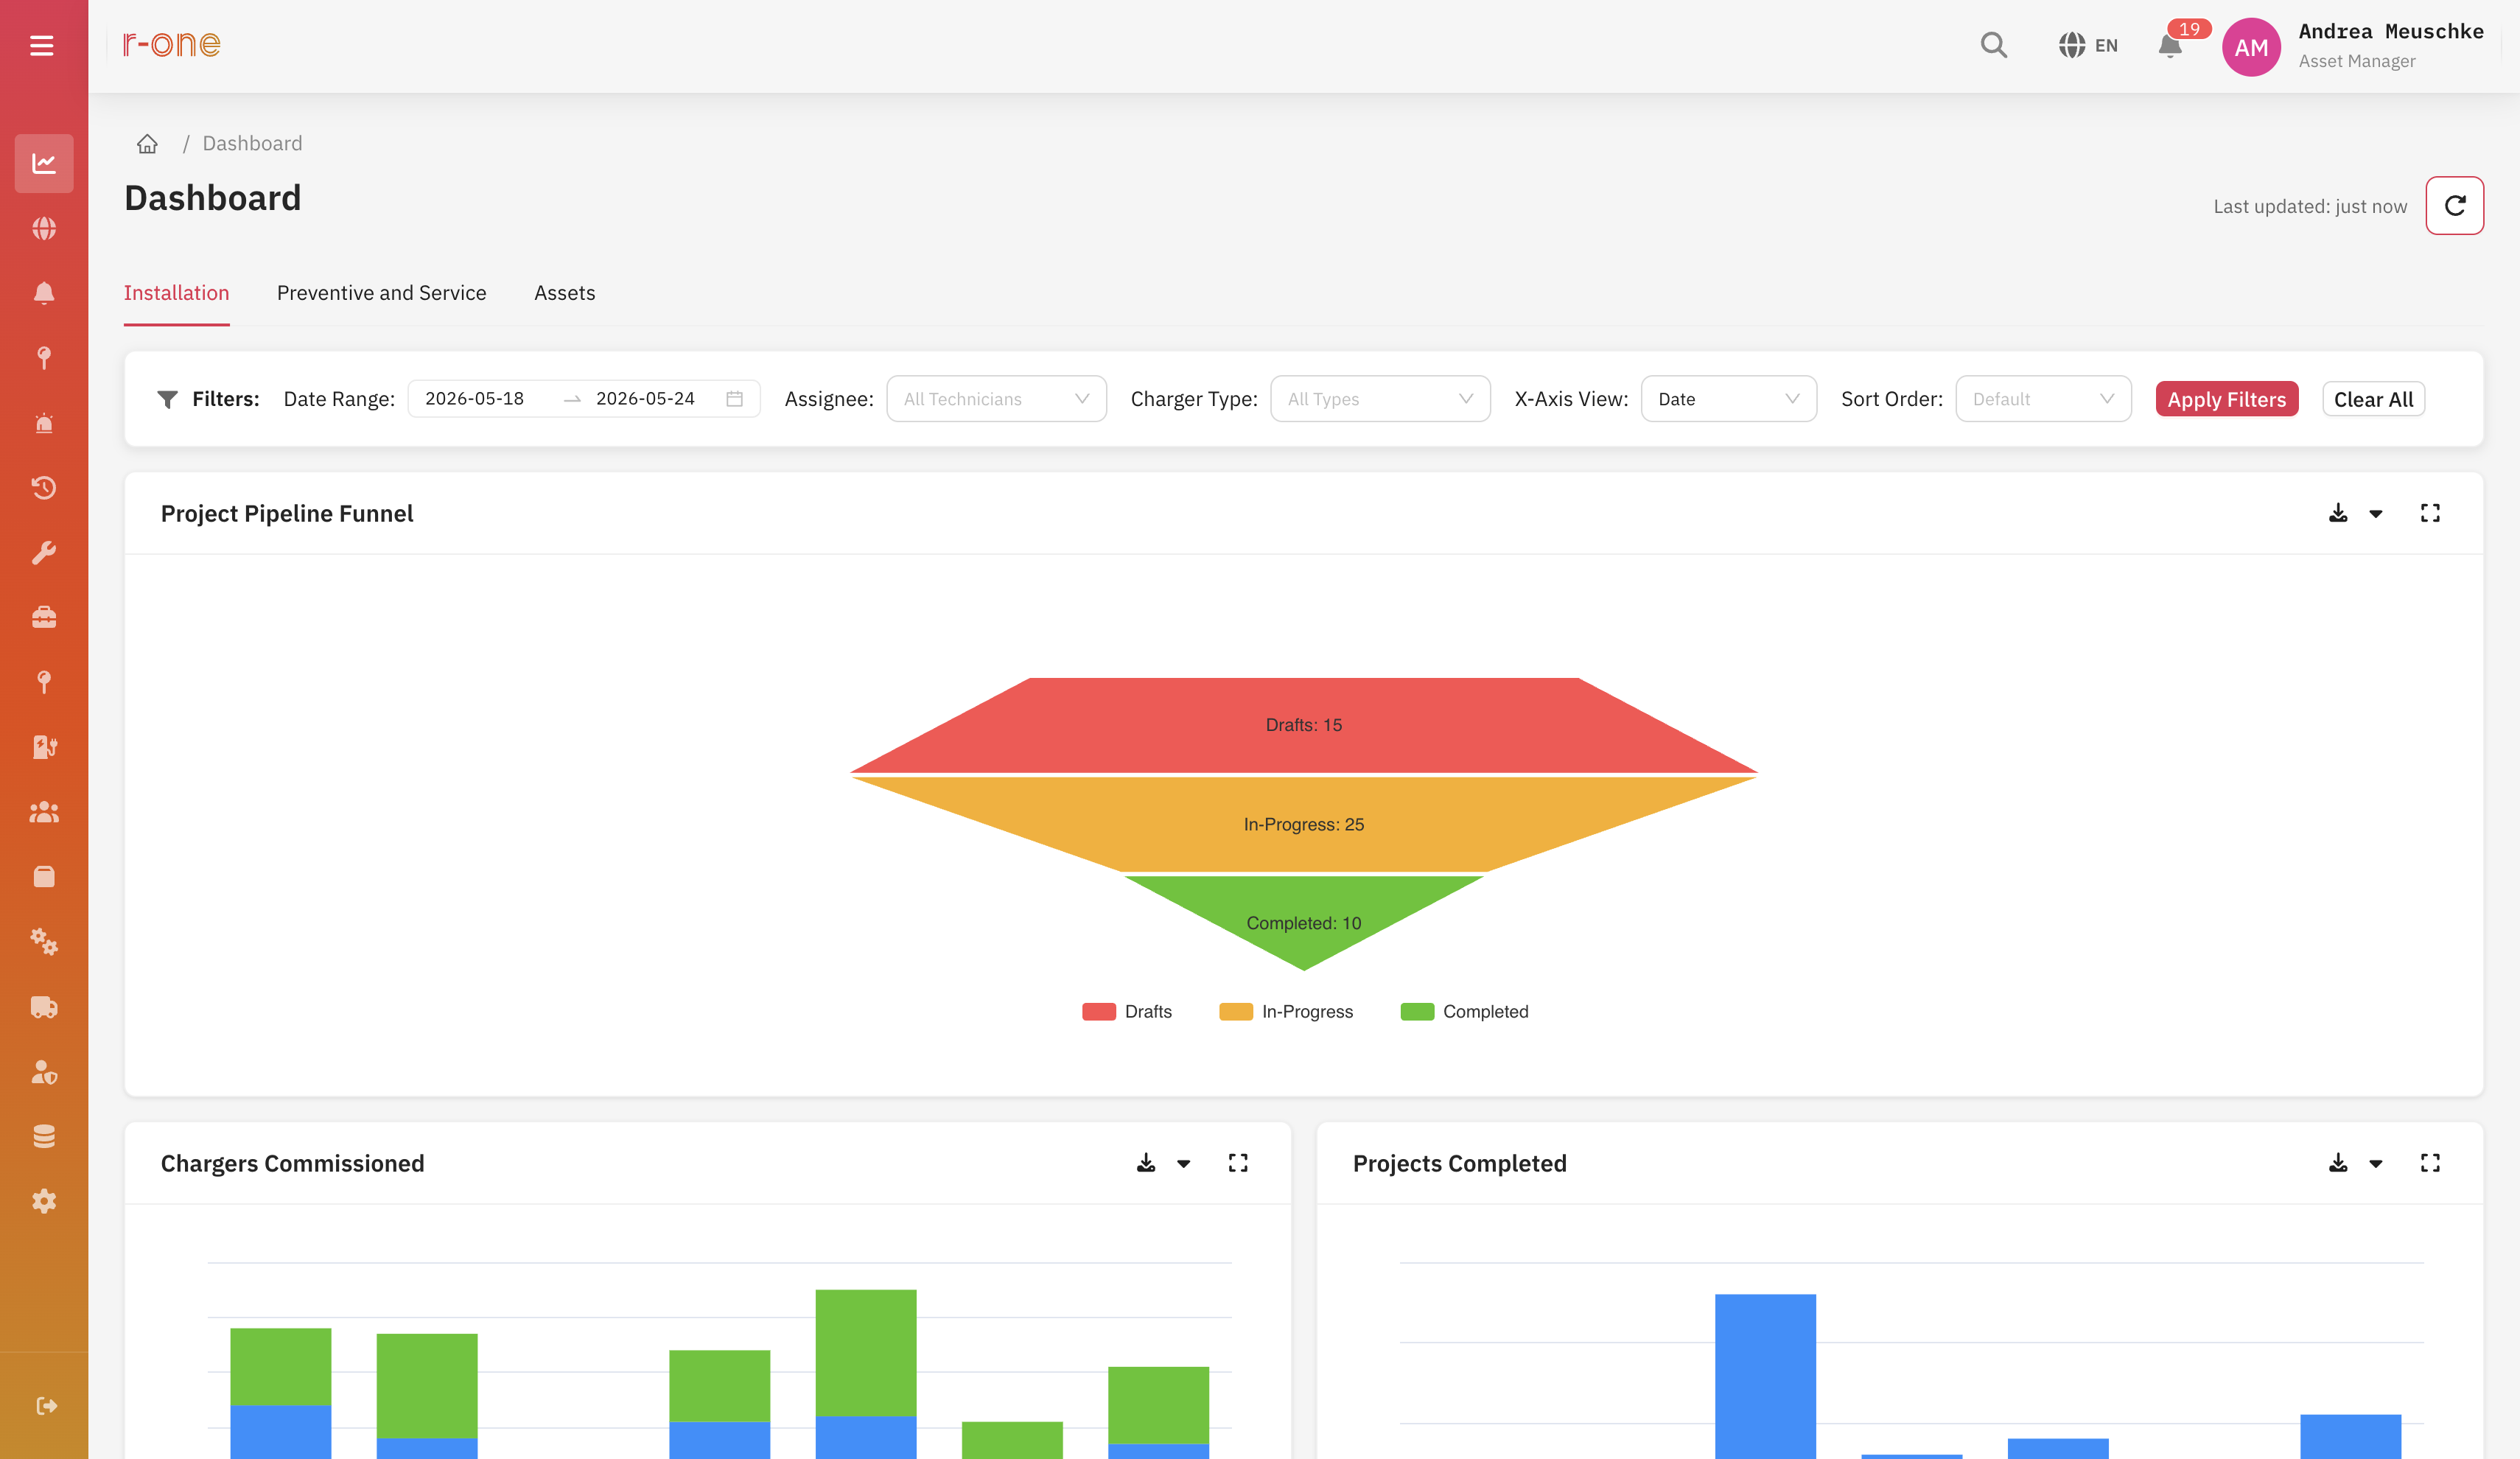Image resolution: width=2520 pixels, height=1459 pixels.
Task: Edit the end date 2026-05-24
Action: 645,399
